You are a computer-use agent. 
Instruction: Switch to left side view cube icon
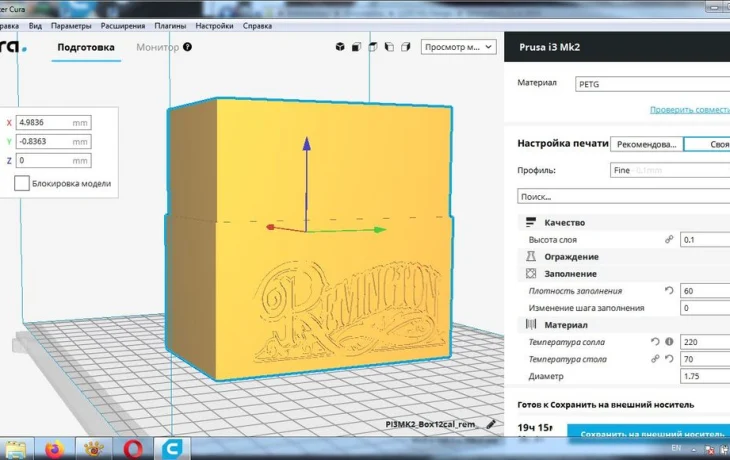click(x=389, y=47)
